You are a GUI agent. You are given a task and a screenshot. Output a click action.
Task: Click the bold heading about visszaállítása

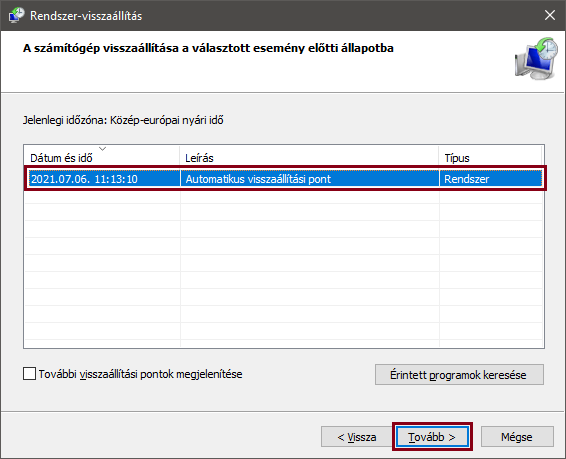click(x=208, y=48)
